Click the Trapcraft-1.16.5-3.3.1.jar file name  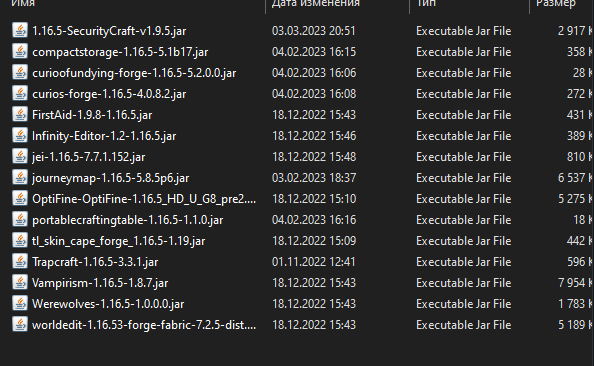(x=95, y=262)
